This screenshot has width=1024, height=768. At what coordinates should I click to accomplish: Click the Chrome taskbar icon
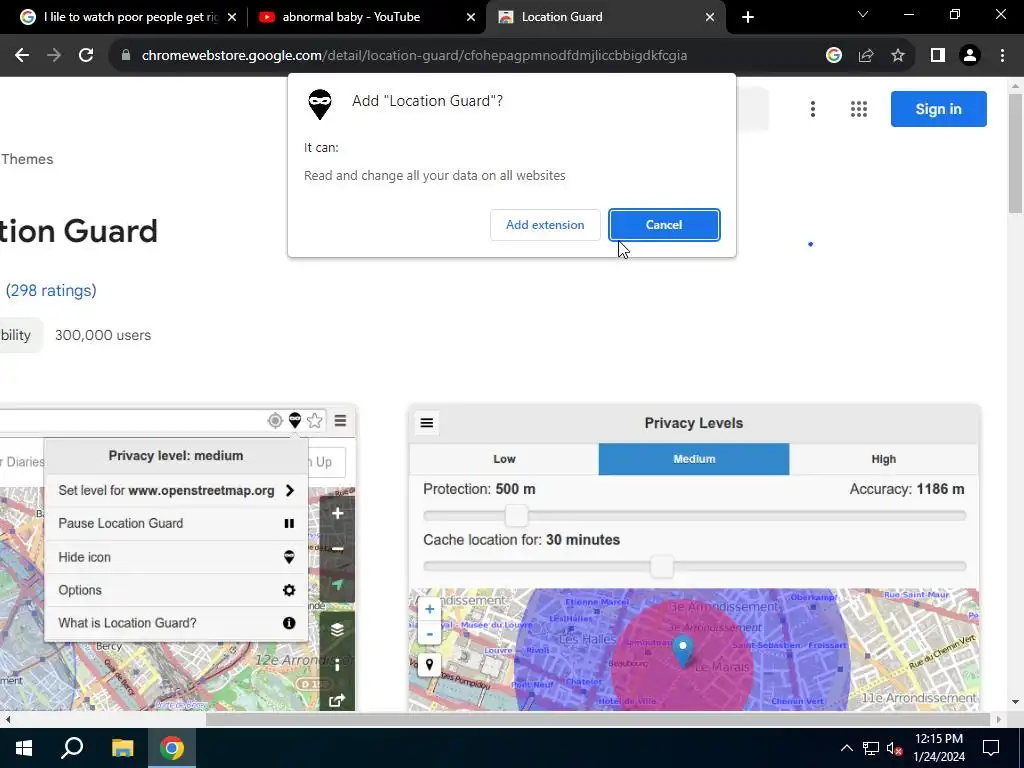[172, 748]
